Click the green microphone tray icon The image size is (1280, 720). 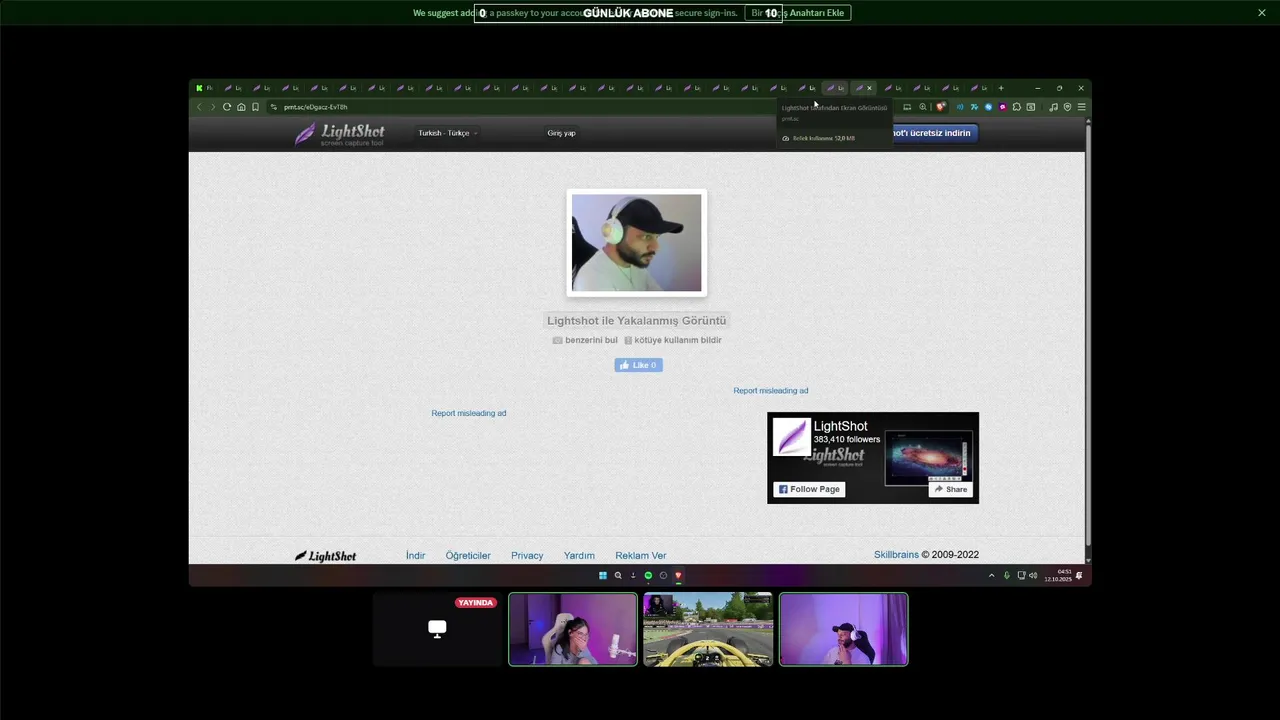point(1007,576)
